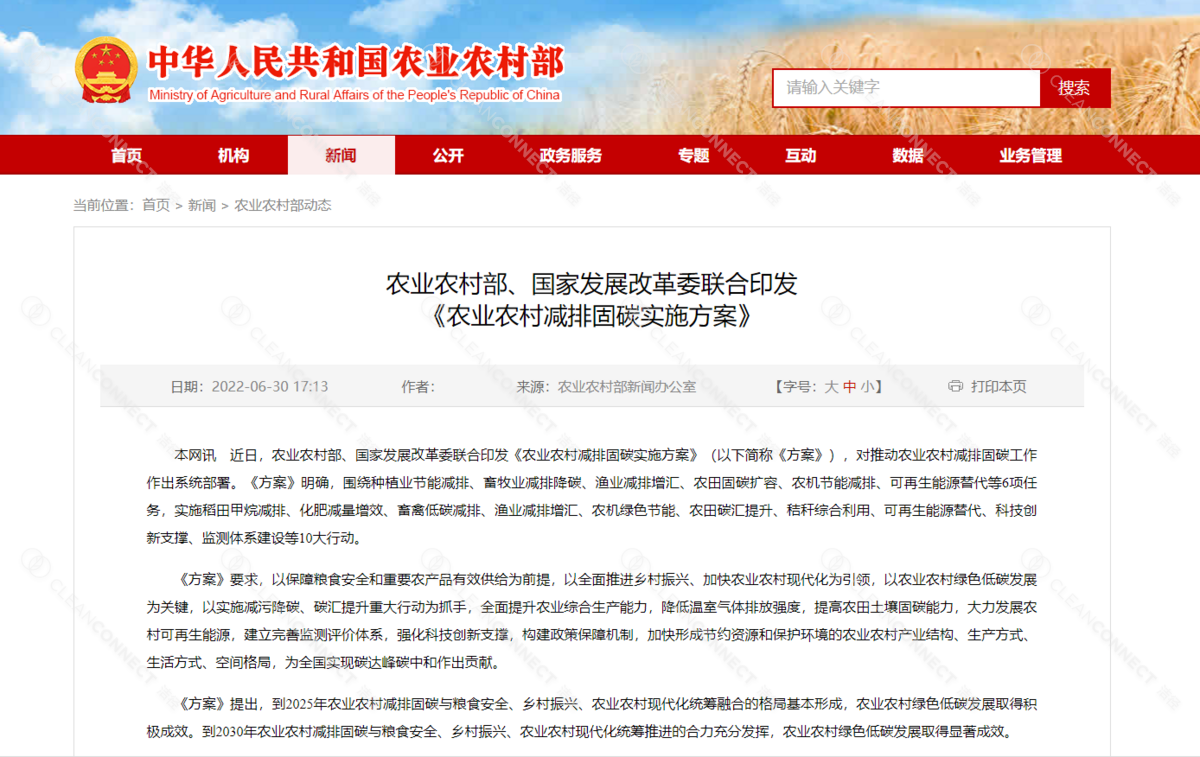Viewport: 1200px width, 757px height.
Task: Open the 公开 navigation tab
Action: [x=448, y=155]
